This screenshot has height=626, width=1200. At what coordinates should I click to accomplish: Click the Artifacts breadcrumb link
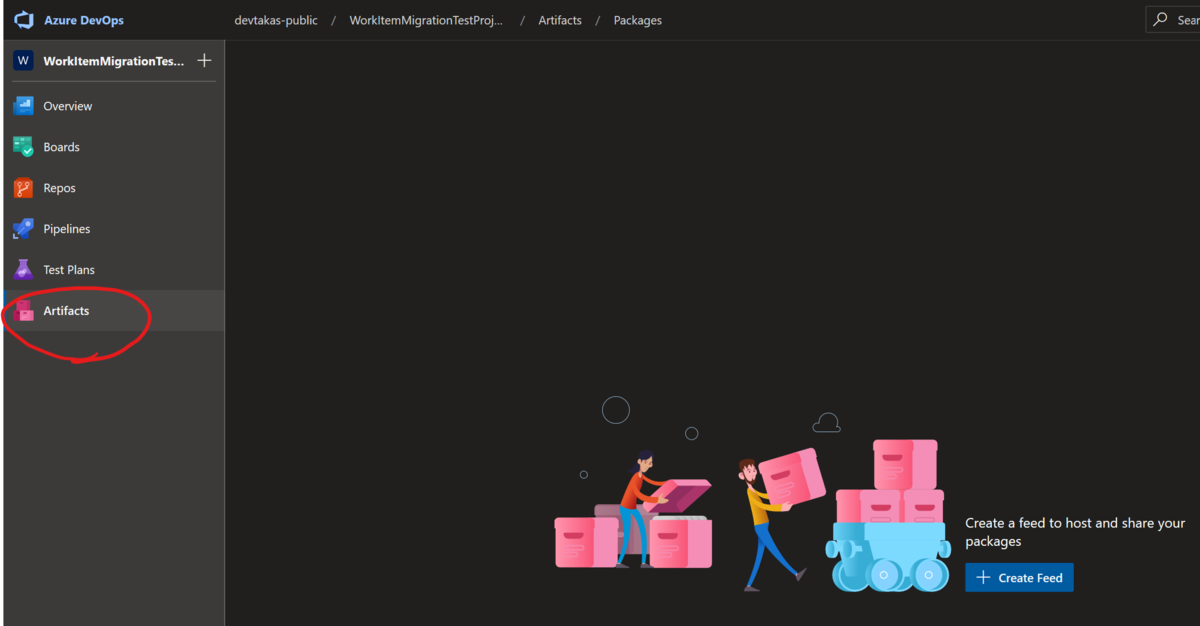(560, 20)
